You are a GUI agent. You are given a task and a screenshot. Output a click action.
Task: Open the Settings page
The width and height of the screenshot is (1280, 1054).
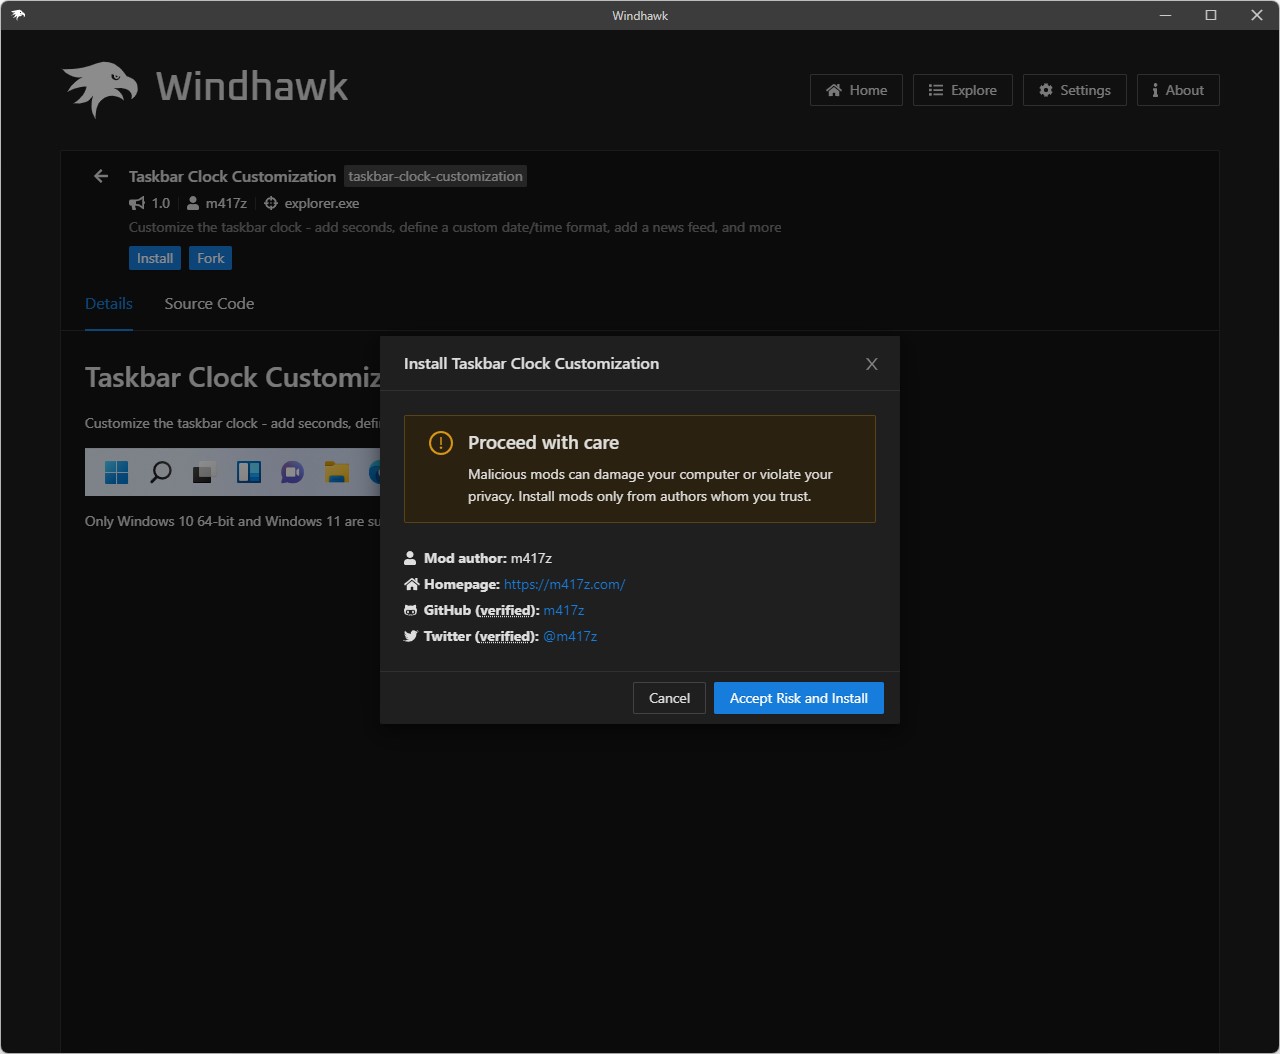[1074, 90]
